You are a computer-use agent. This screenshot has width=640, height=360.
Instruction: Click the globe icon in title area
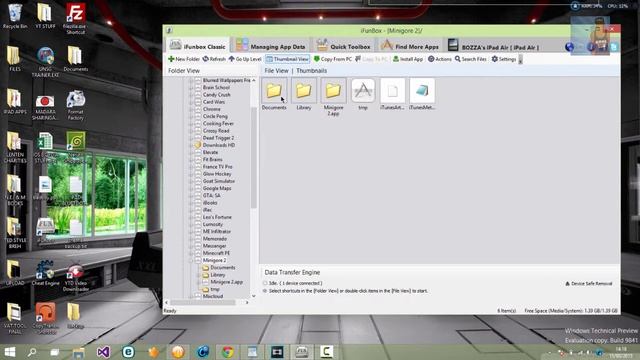coord(569,47)
